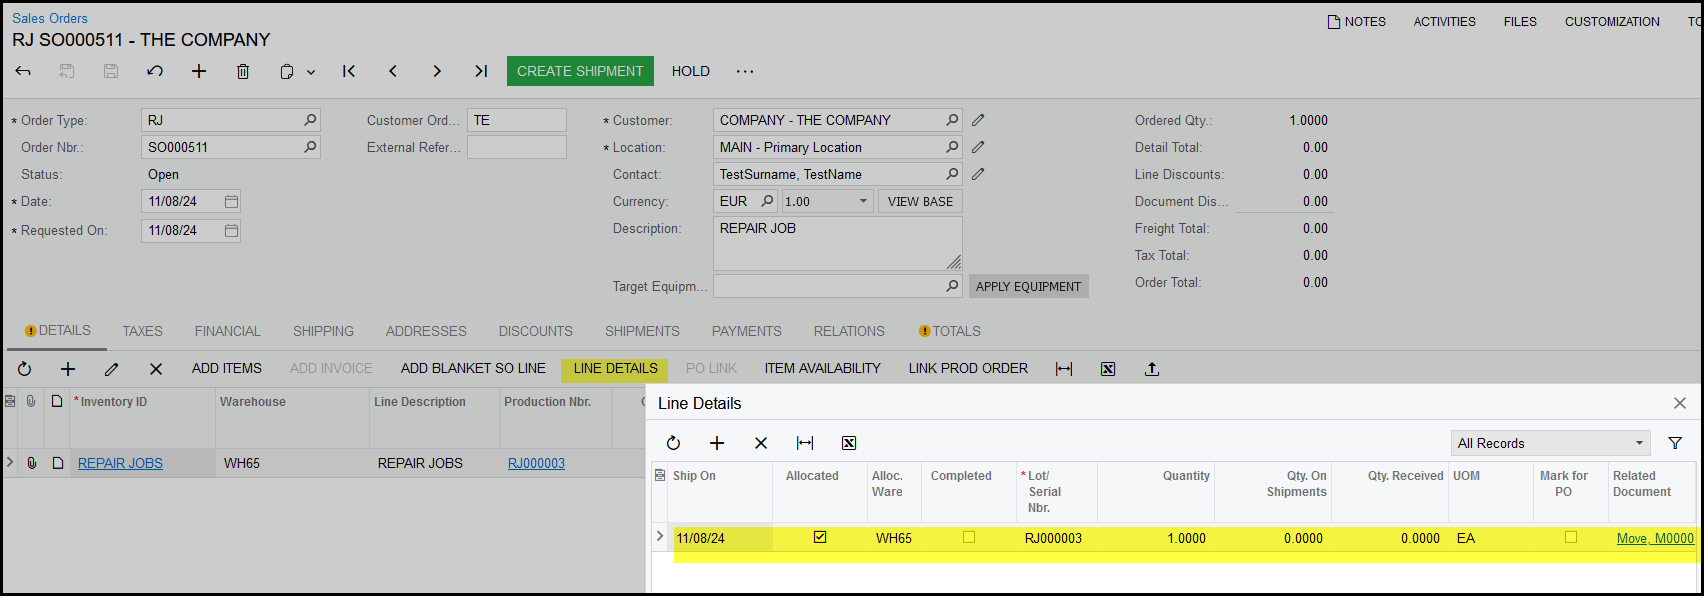This screenshot has width=1704, height=596.
Task: Open the RJ000003 production number link
Action: click(536, 463)
